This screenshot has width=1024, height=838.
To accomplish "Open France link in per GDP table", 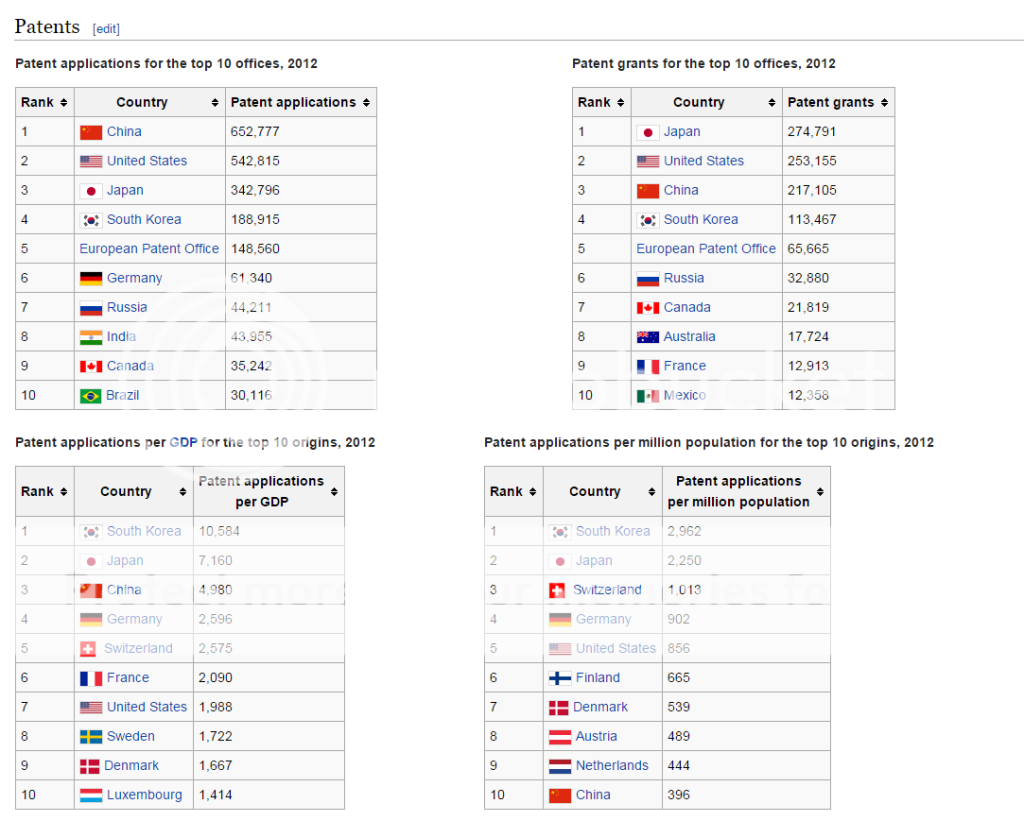I will pos(128,678).
